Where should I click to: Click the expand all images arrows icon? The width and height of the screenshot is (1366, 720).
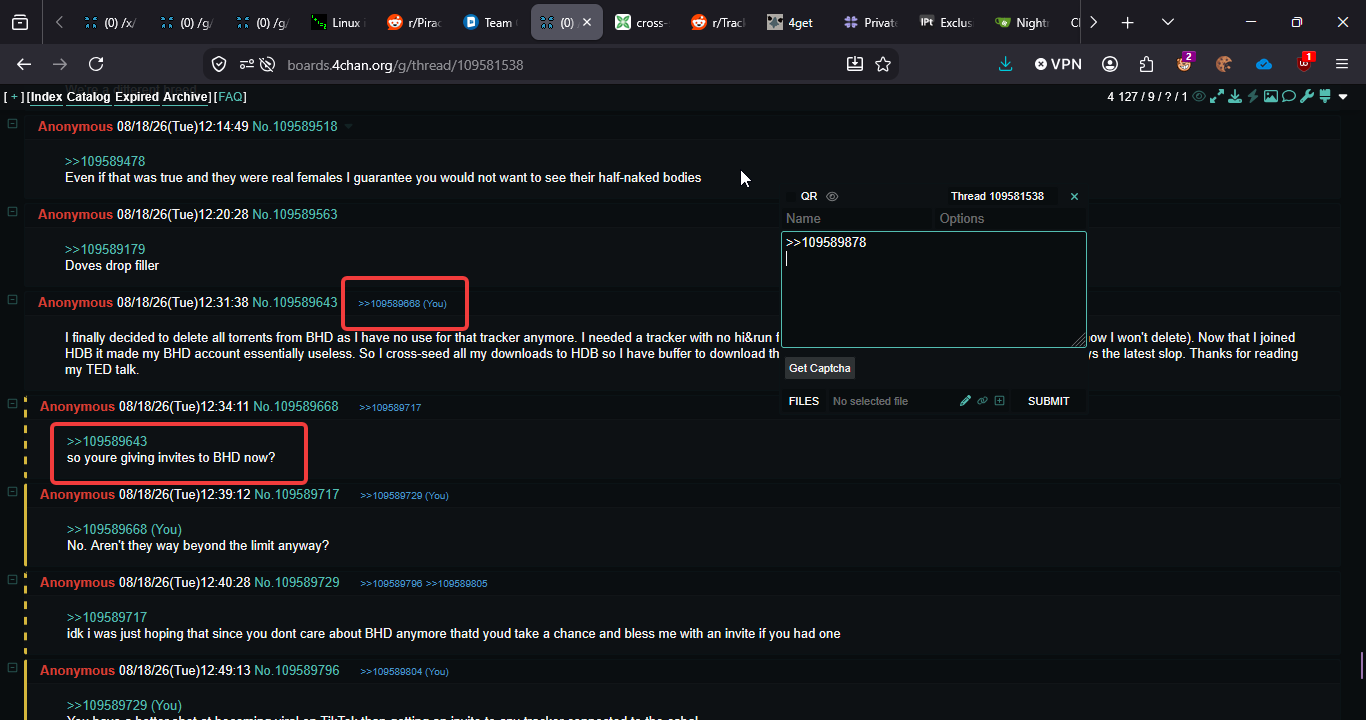(1217, 97)
